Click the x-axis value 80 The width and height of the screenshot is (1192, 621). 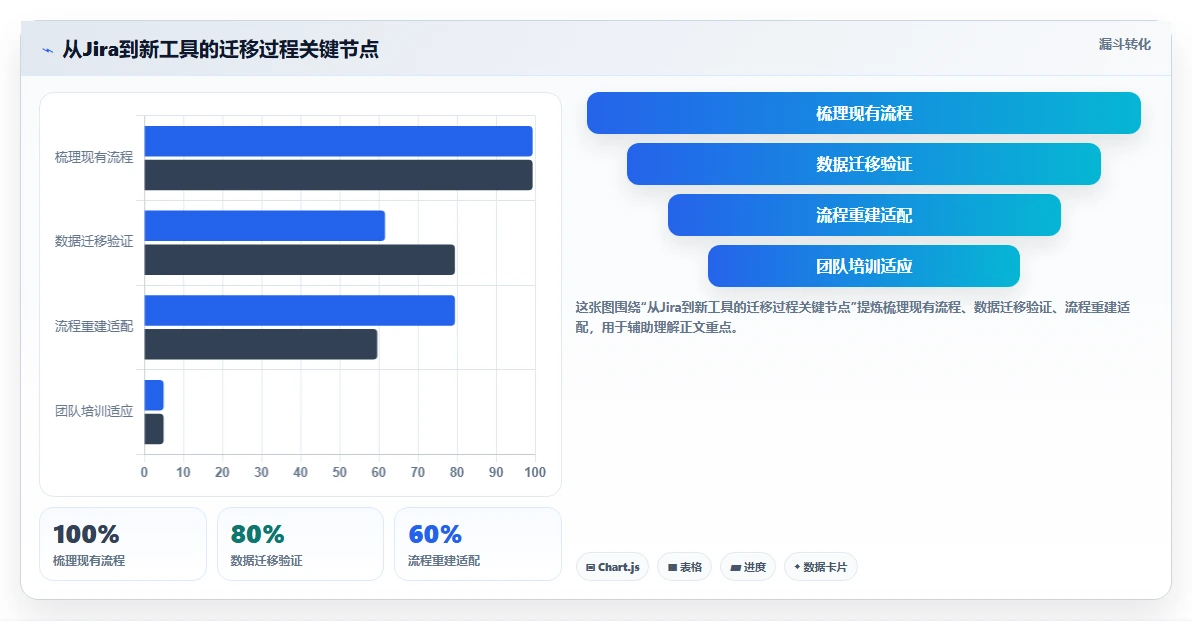click(456, 472)
